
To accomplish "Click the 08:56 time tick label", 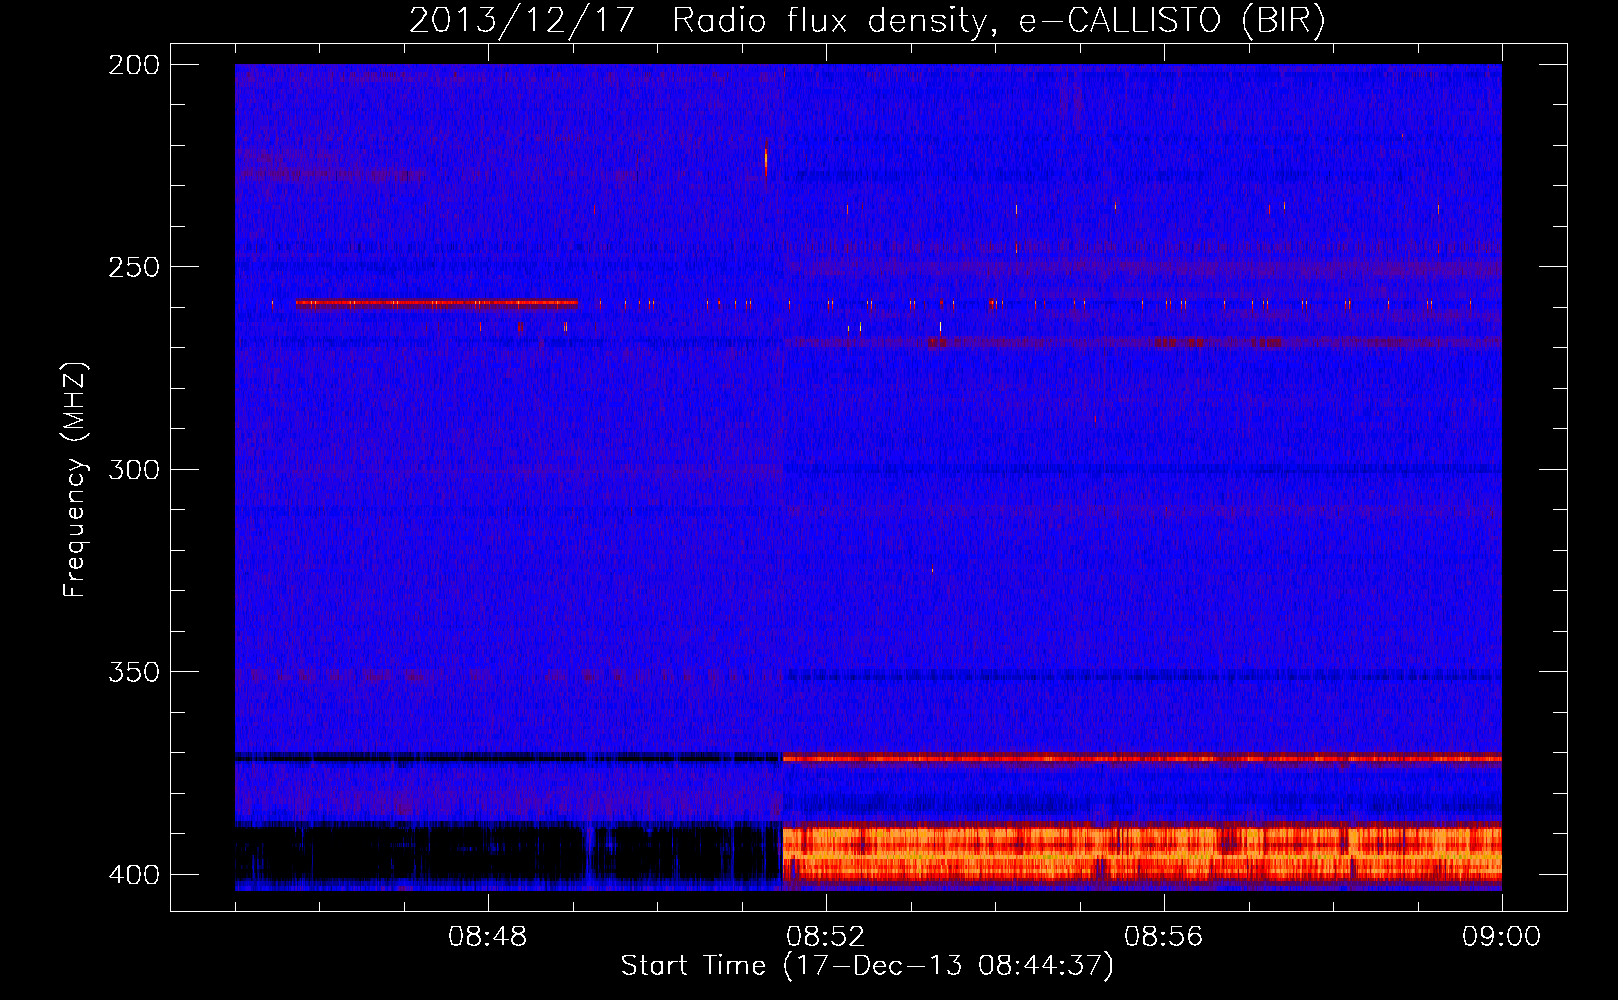I will pyautogui.click(x=1163, y=937).
